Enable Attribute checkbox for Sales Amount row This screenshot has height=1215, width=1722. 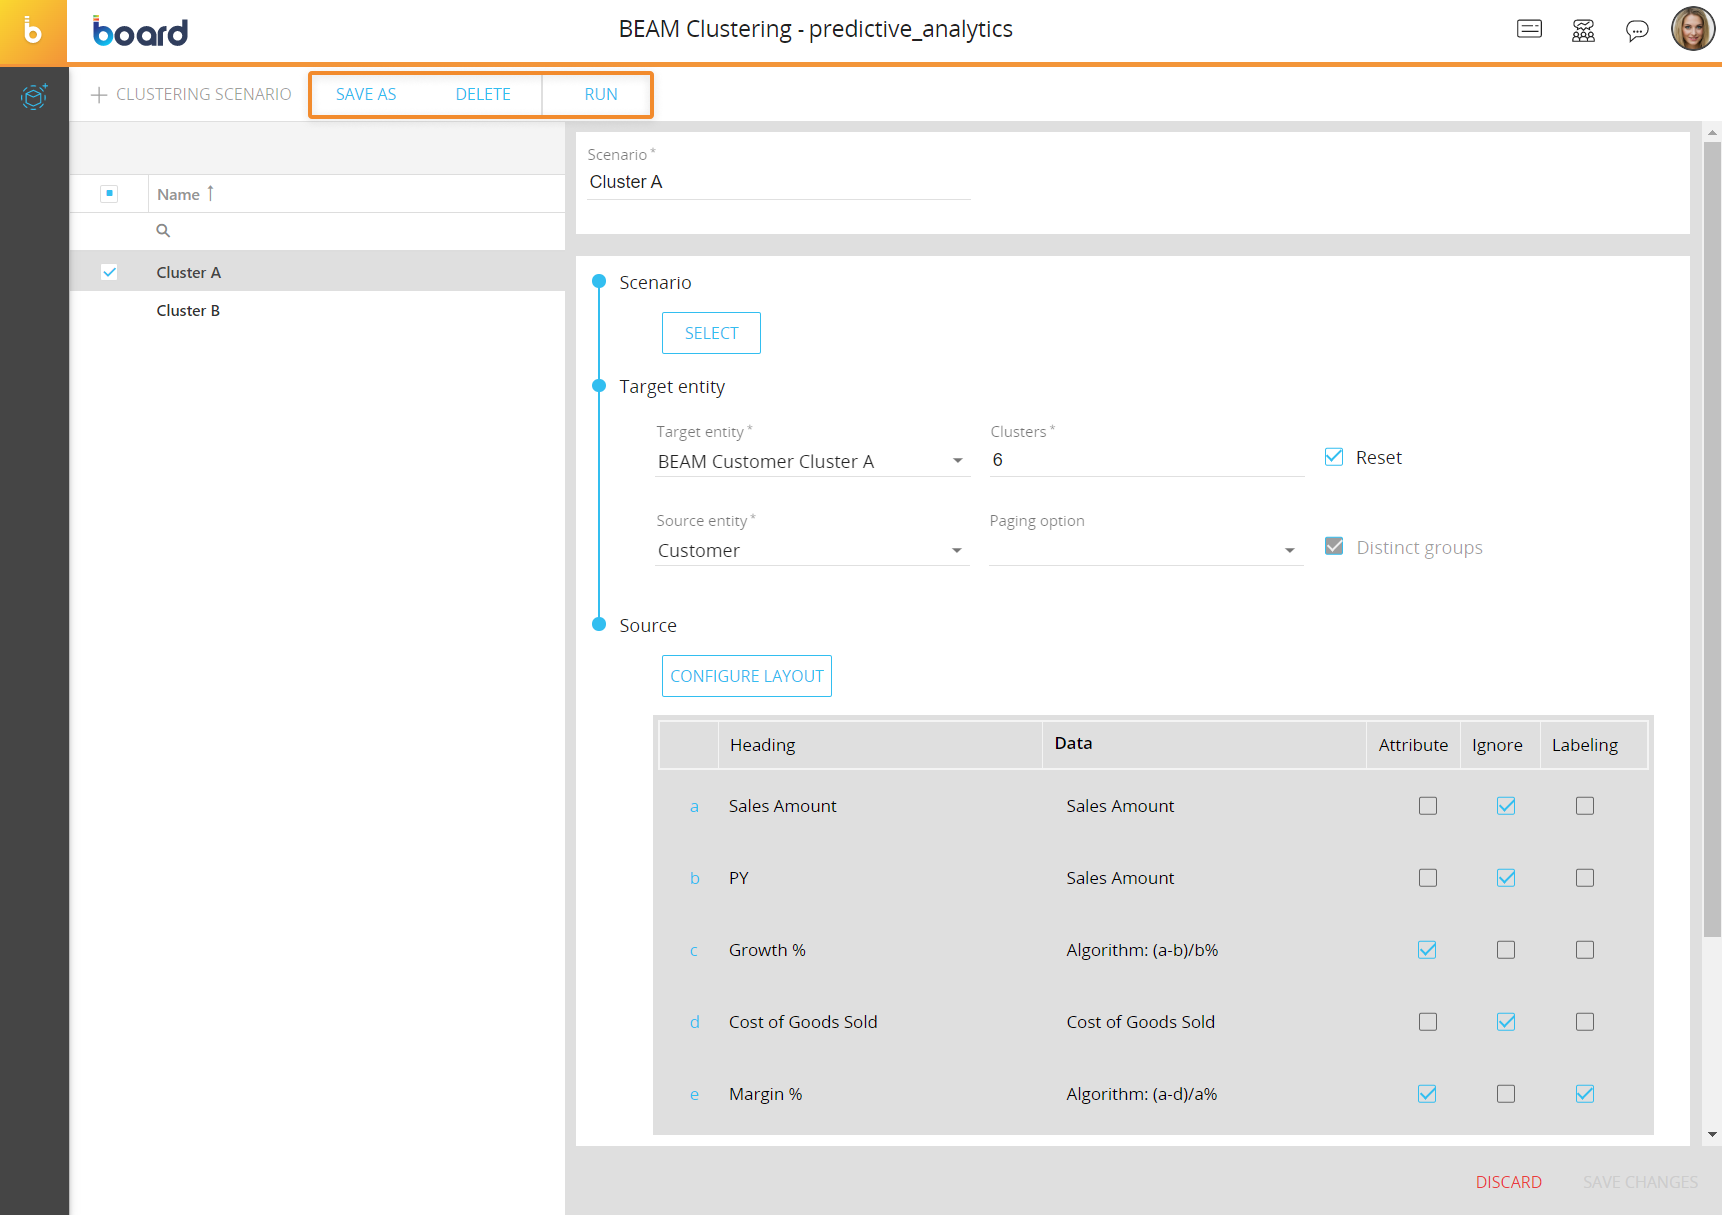pos(1427,806)
